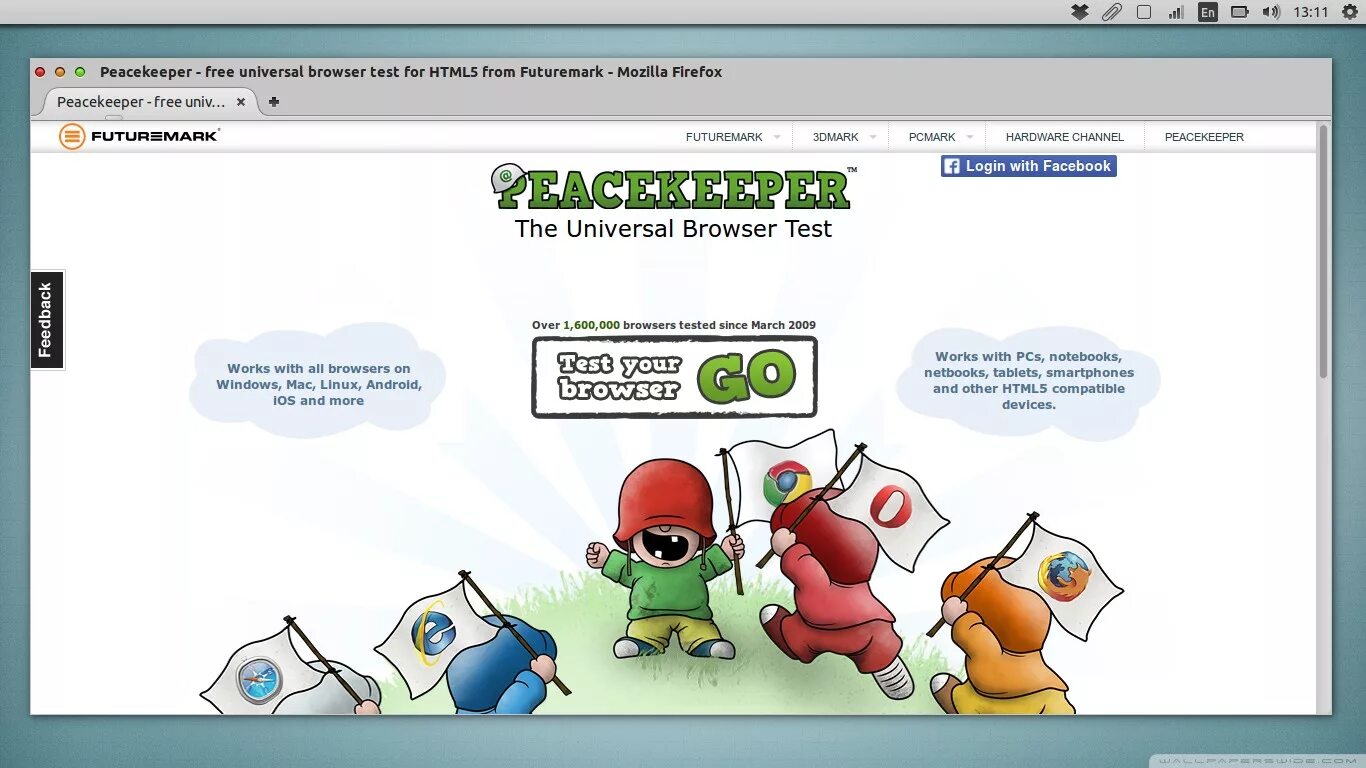Open the FUTUREMARK nav menu
The image size is (1366, 768).
724,137
